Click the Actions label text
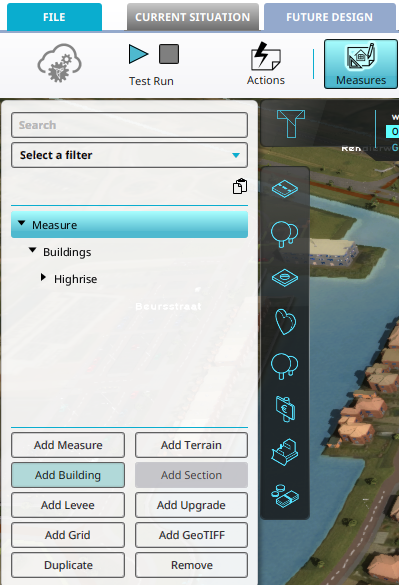The width and height of the screenshot is (399, 585). (265, 80)
